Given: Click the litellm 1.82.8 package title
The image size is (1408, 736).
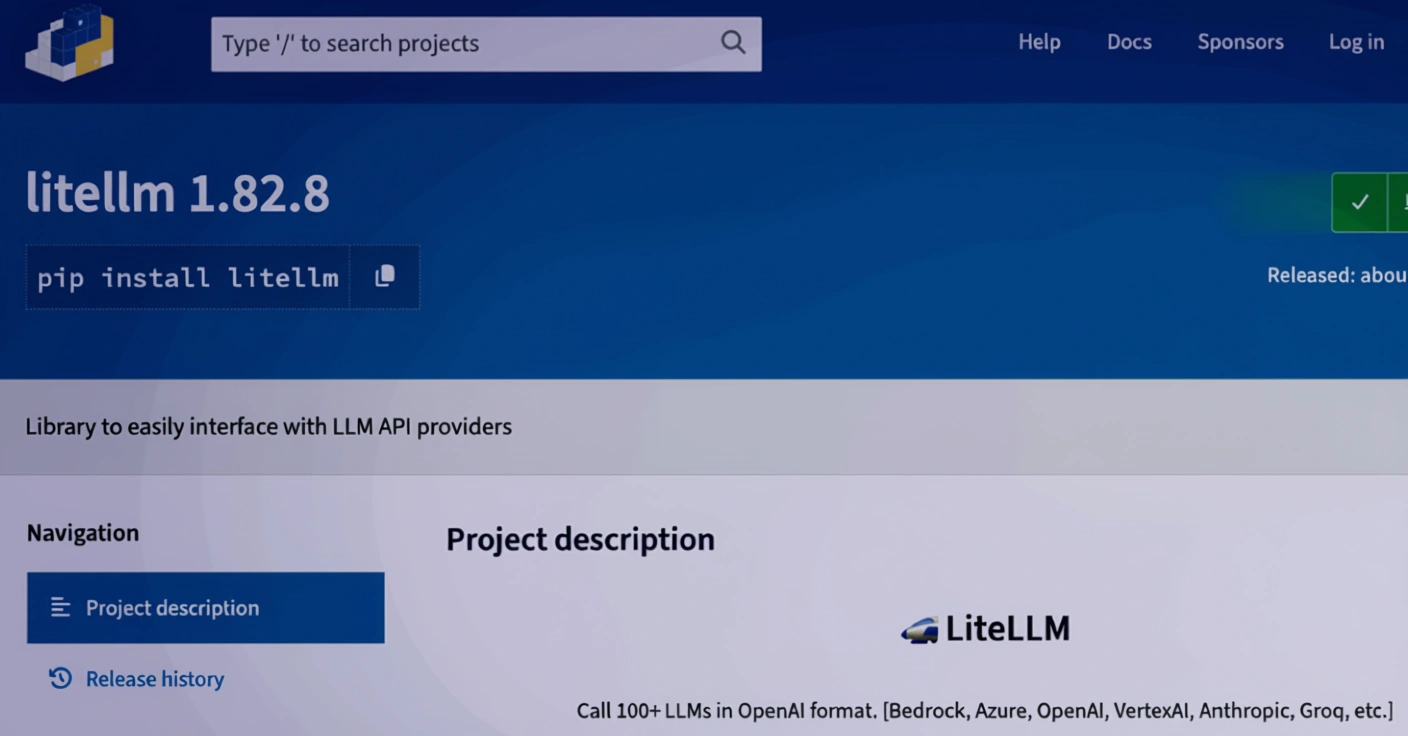Looking at the screenshot, I should [x=177, y=193].
